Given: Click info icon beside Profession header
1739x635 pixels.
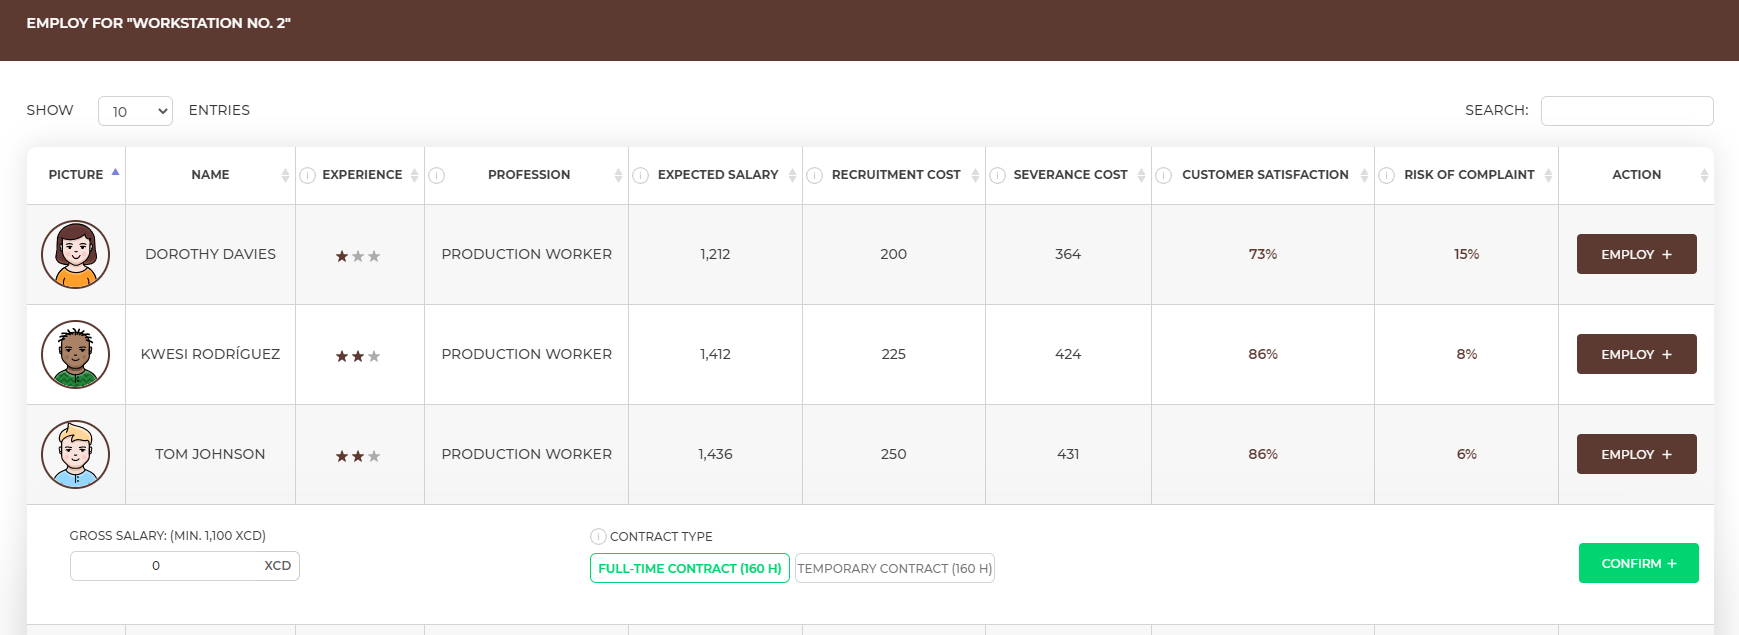Looking at the screenshot, I should [x=436, y=176].
